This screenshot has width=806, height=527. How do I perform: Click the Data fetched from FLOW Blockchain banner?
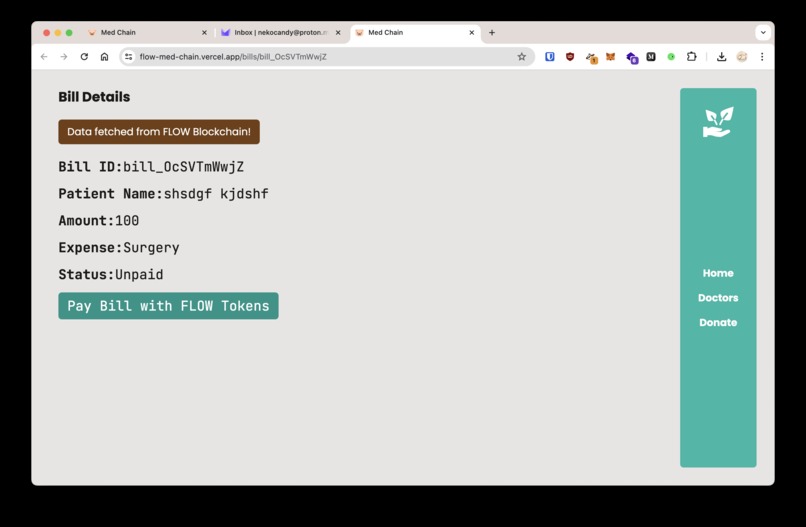point(159,132)
